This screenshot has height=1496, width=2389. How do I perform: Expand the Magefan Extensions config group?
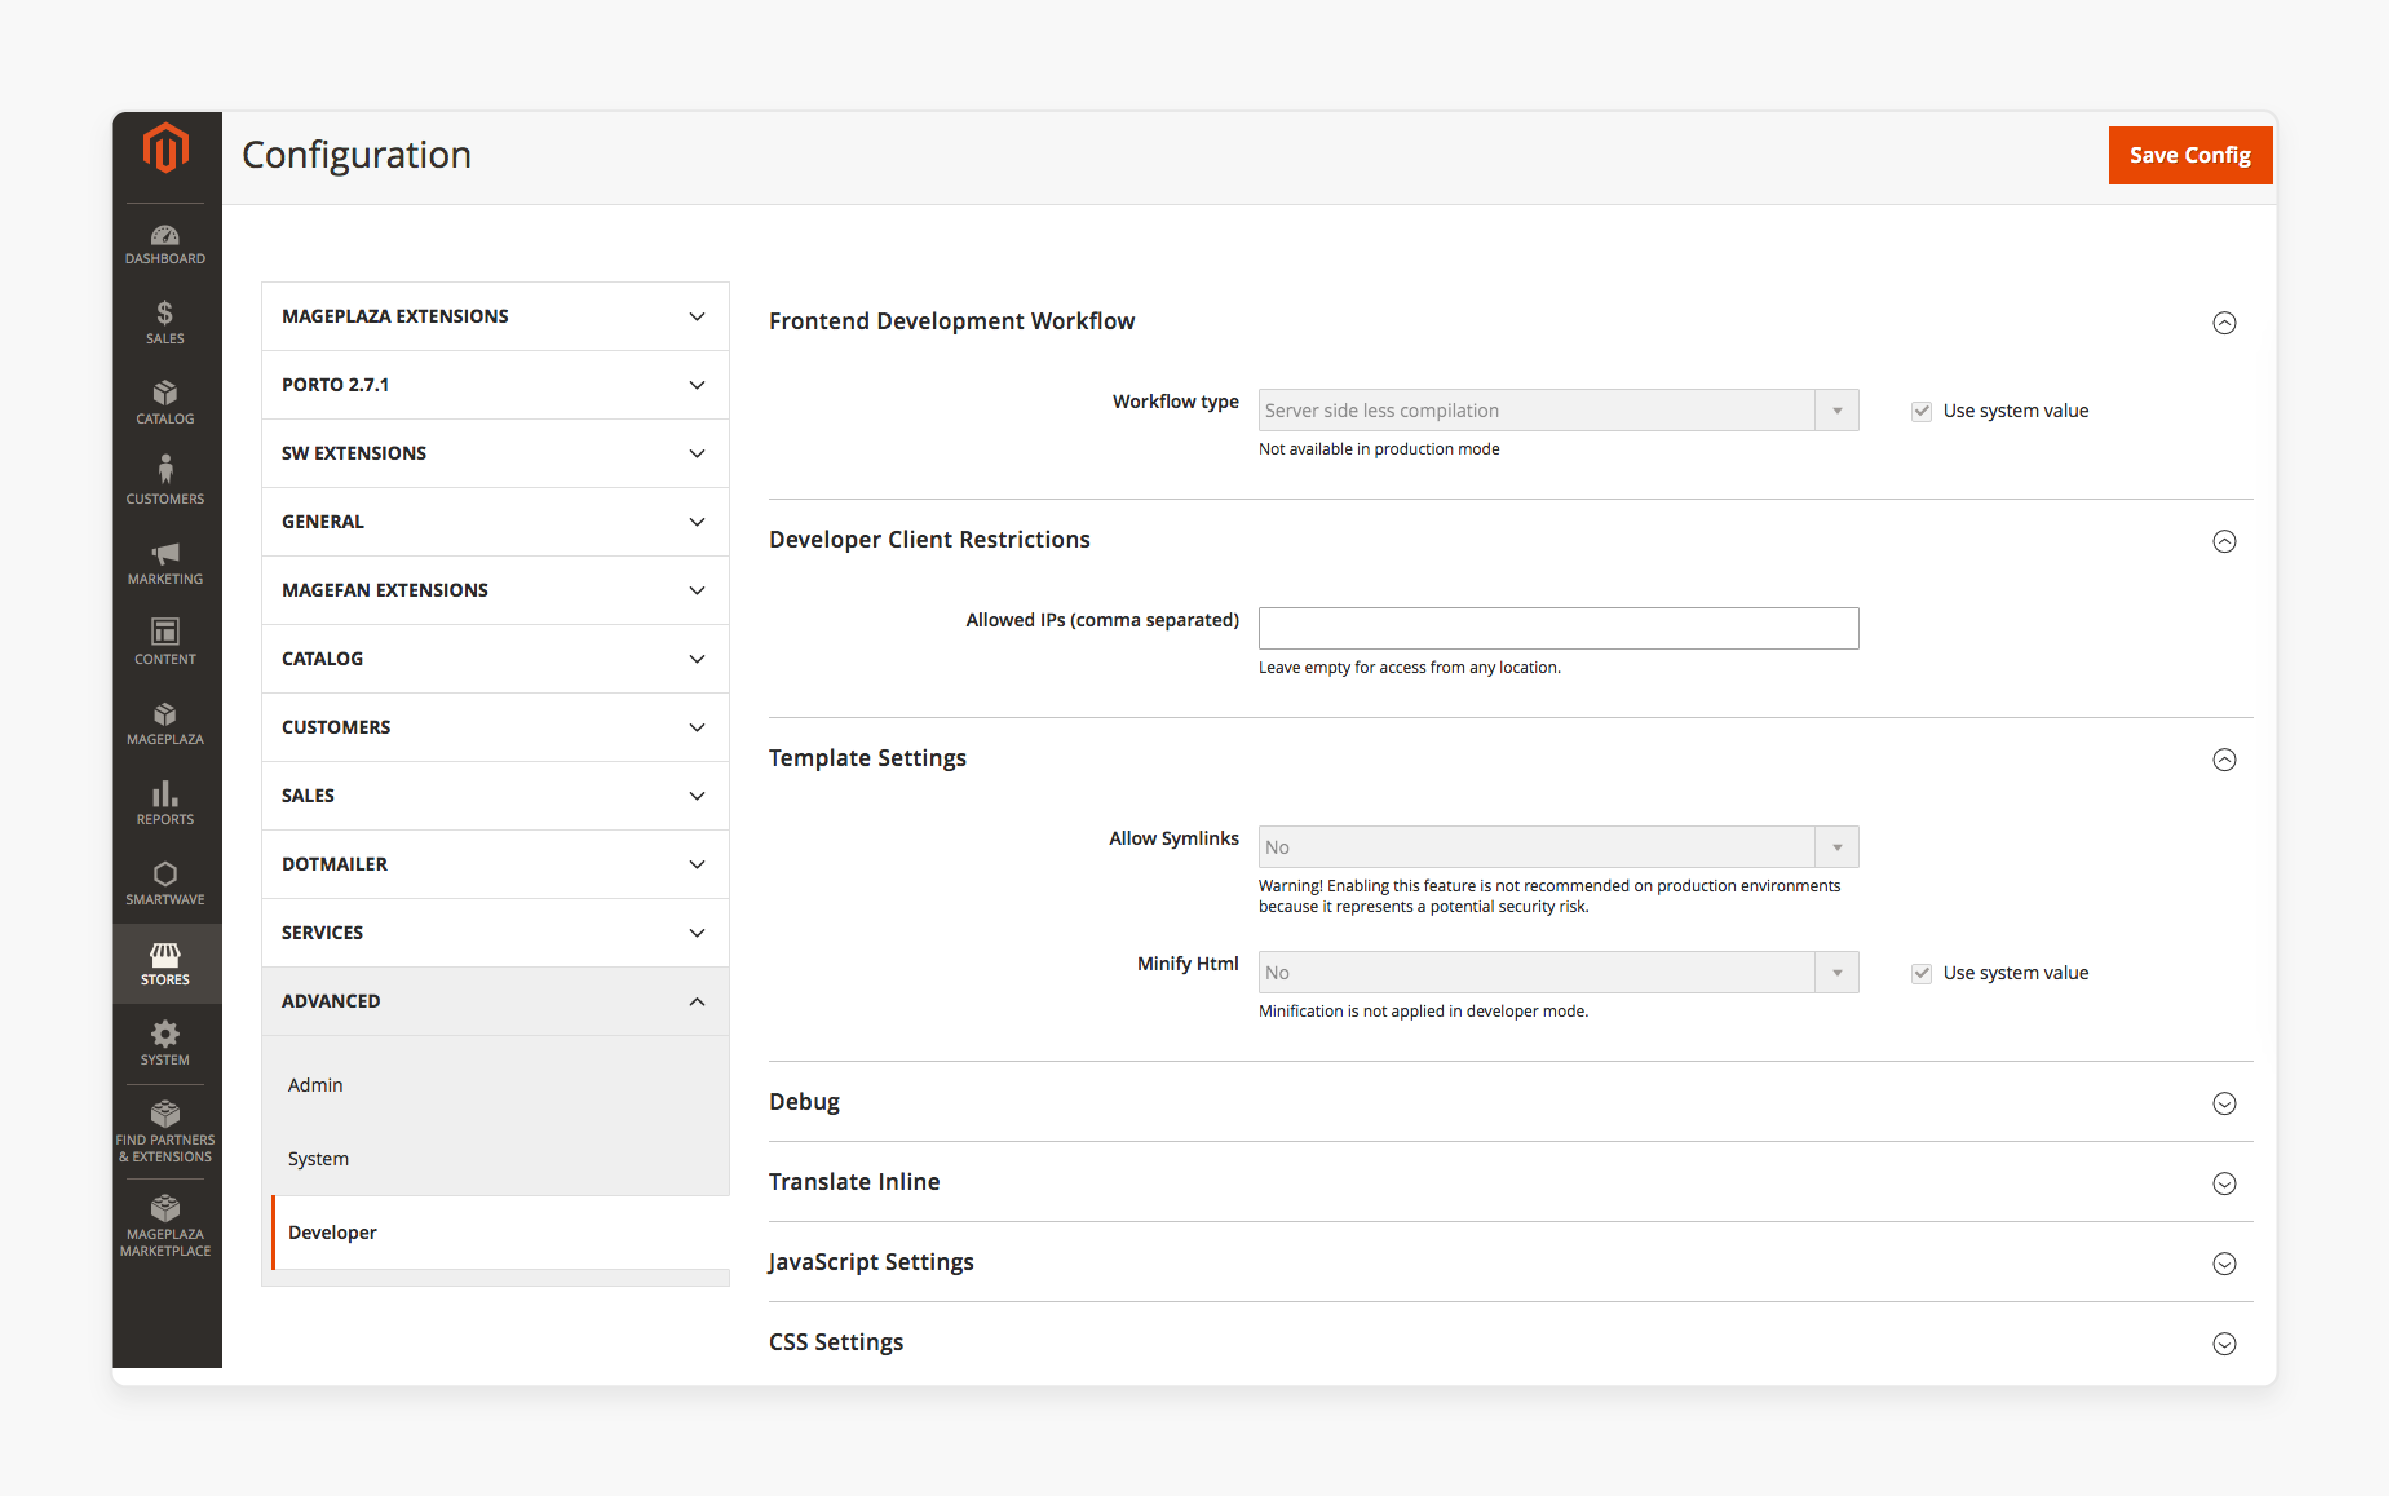(495, 590)
